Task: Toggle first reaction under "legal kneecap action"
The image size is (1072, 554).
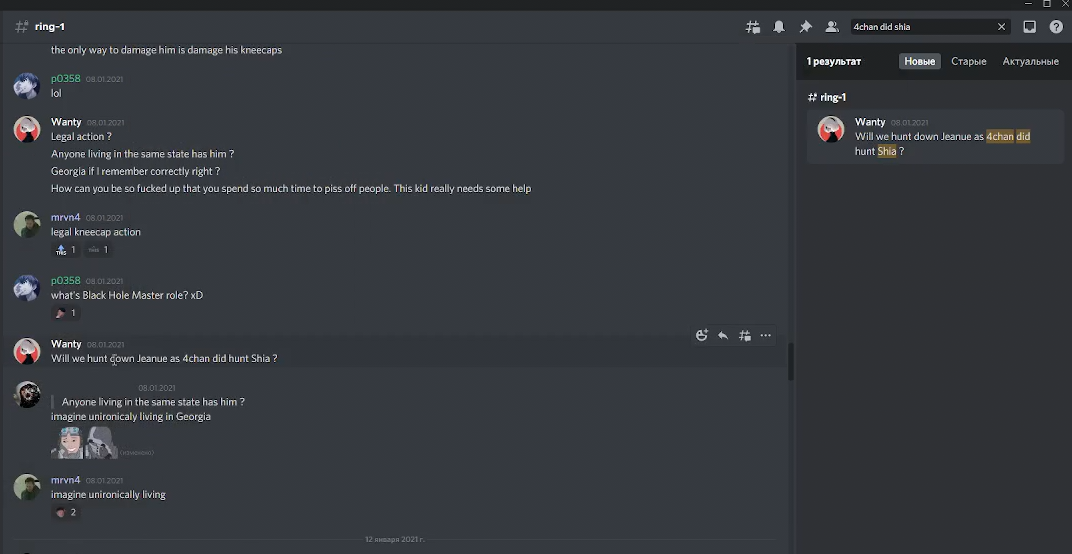Action: point(67,250)
